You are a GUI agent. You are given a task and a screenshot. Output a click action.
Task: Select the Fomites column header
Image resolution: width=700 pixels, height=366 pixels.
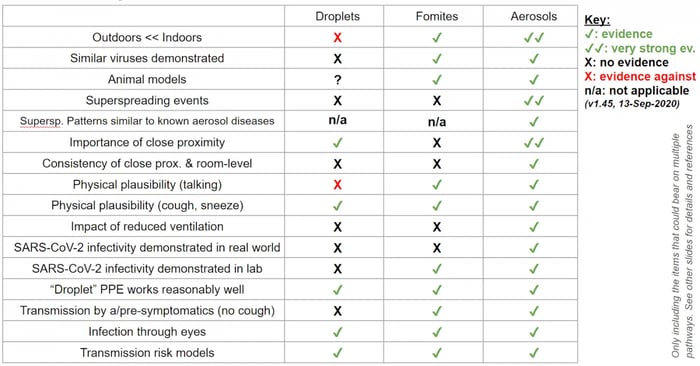[x=437, y=17]
